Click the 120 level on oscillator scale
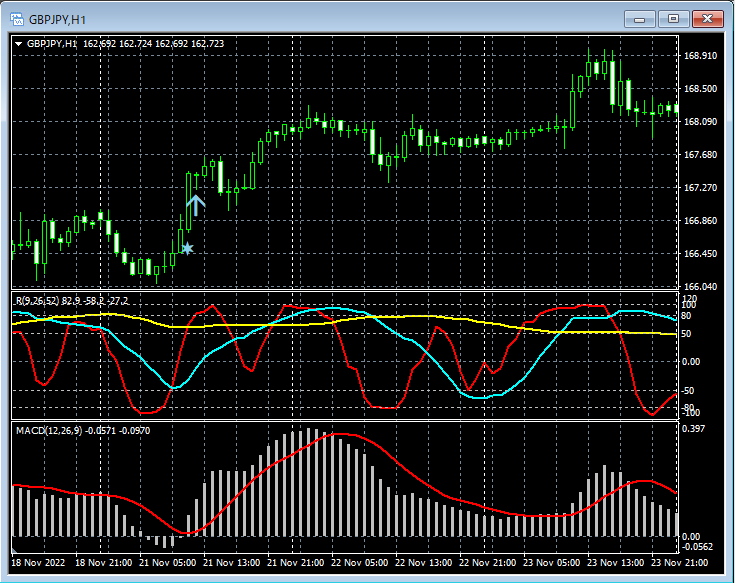The height and width of the screenshot is (583, 736). click(688, 299)
